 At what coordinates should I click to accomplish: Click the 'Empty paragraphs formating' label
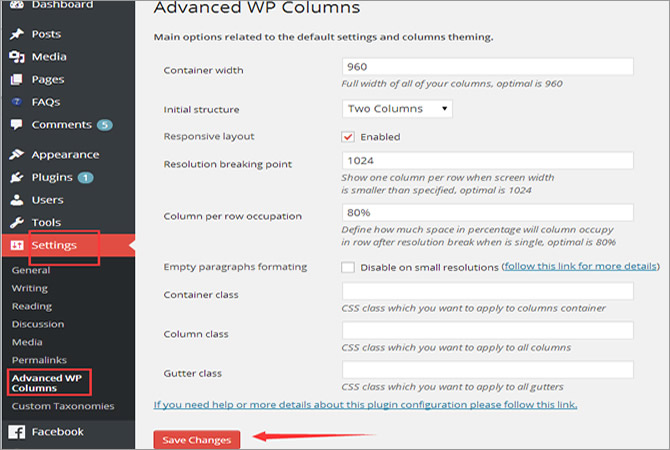pos(235,267)
